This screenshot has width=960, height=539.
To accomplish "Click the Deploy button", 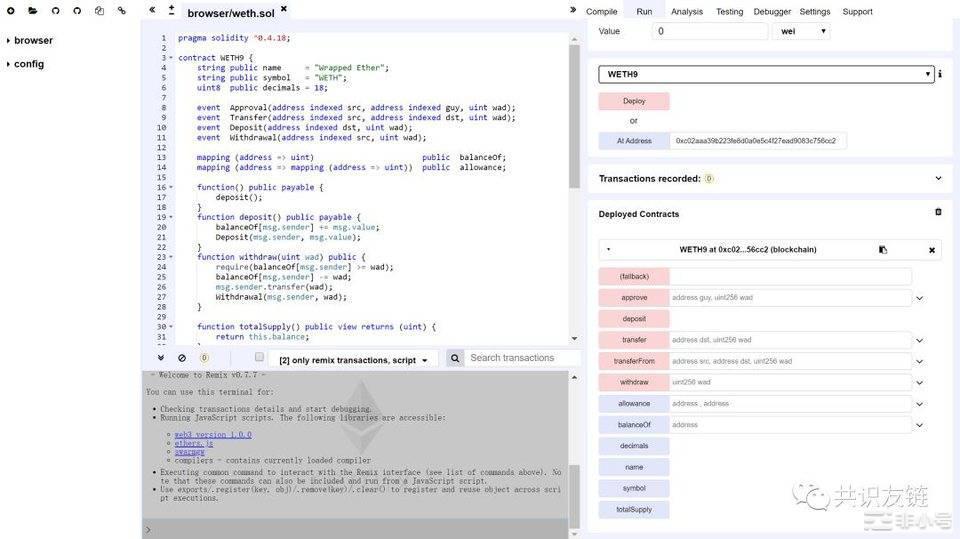I will point(634,101).
